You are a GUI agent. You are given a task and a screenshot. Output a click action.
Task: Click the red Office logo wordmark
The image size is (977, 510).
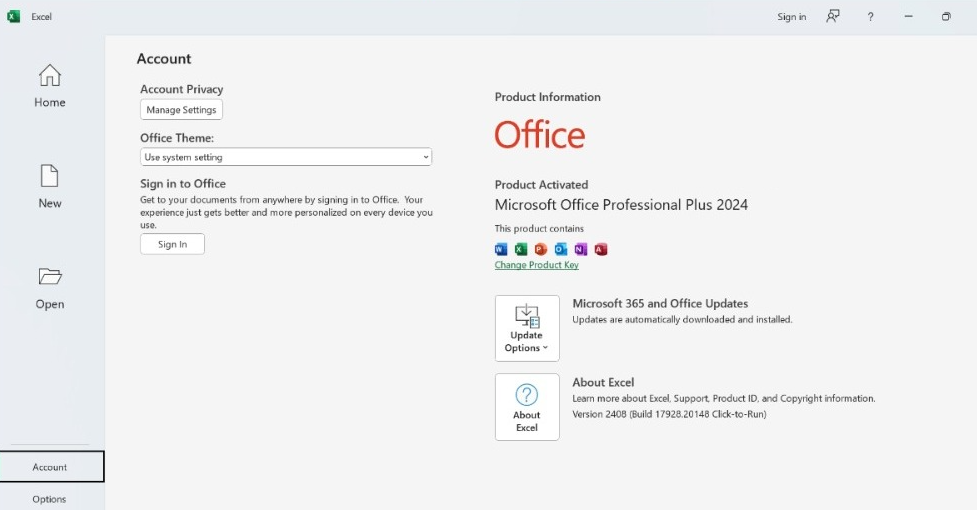click(x=540, y=135)
